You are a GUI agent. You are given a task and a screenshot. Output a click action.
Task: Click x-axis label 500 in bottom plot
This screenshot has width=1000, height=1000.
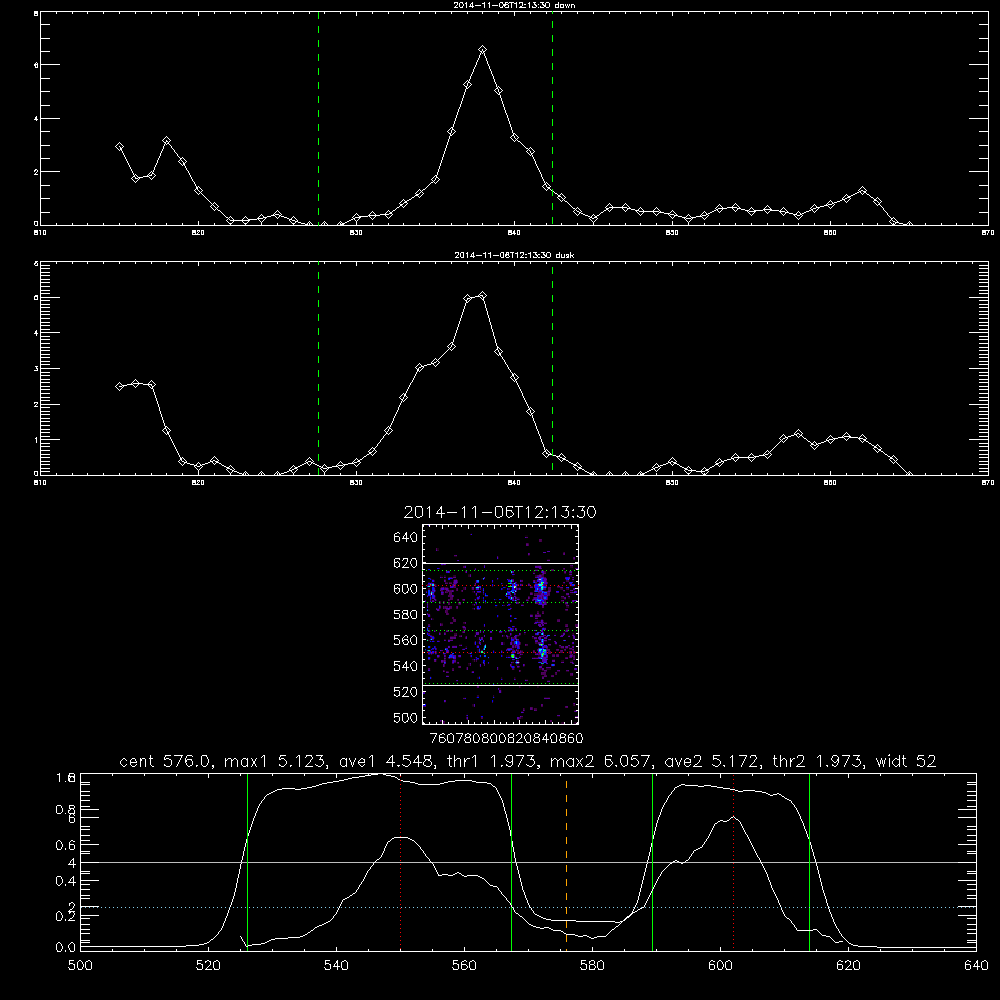pos(80,966)
